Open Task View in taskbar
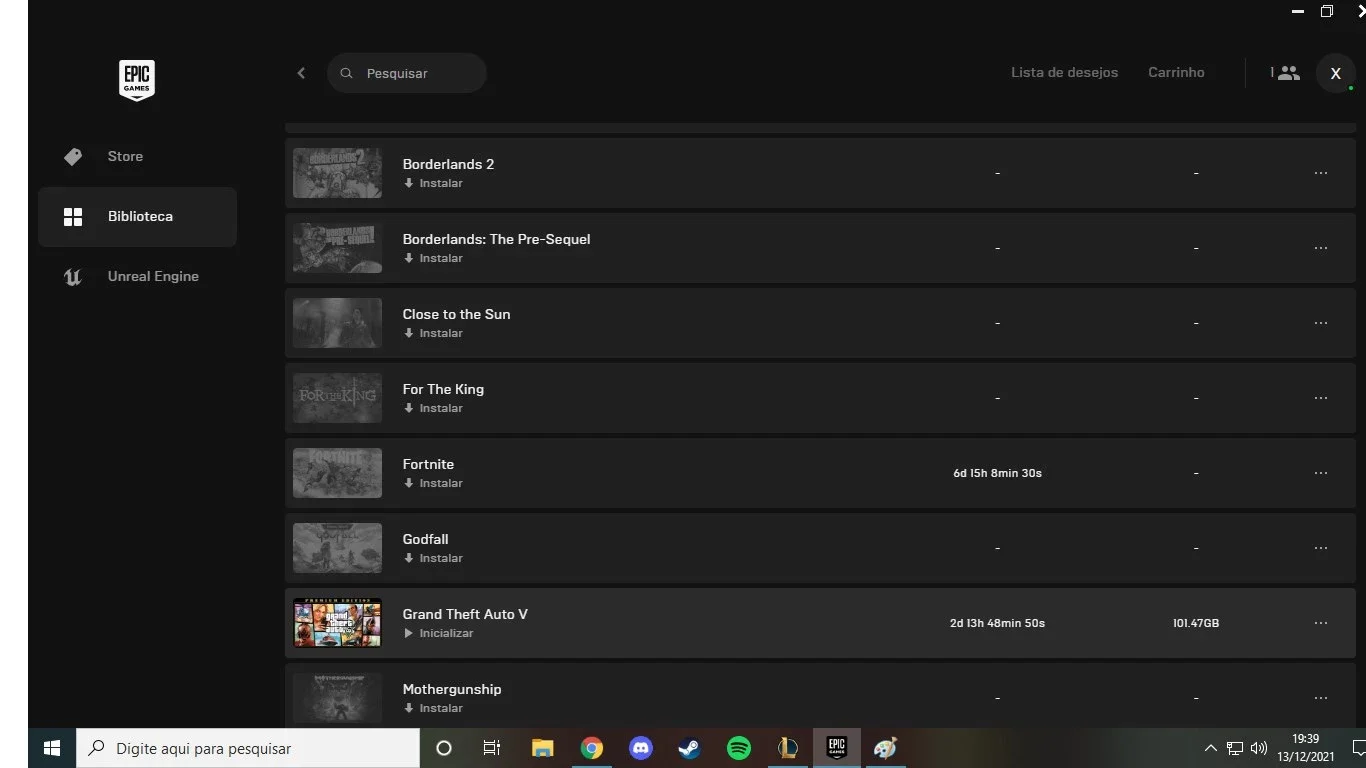1366x768 pixels. (491, 748)
